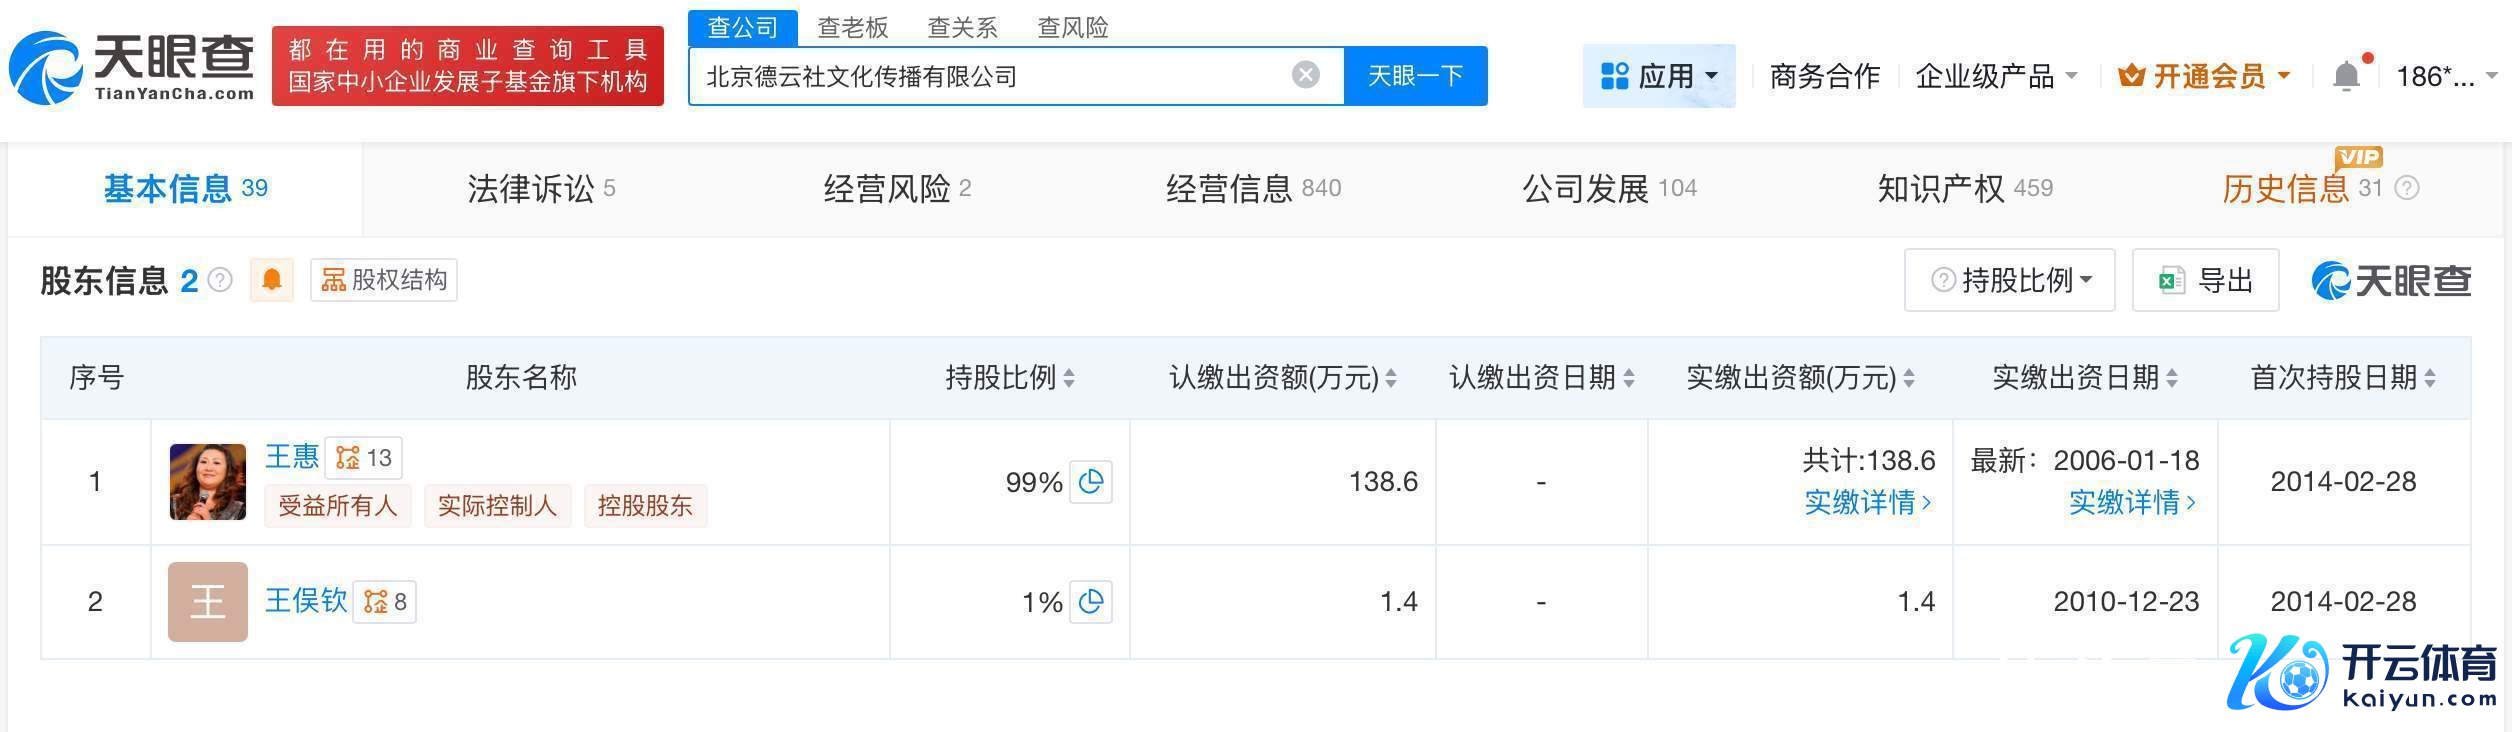Open pie chart icon for 1% shareholding
Screen dimensions: 2512x732
pos(1091,602)
